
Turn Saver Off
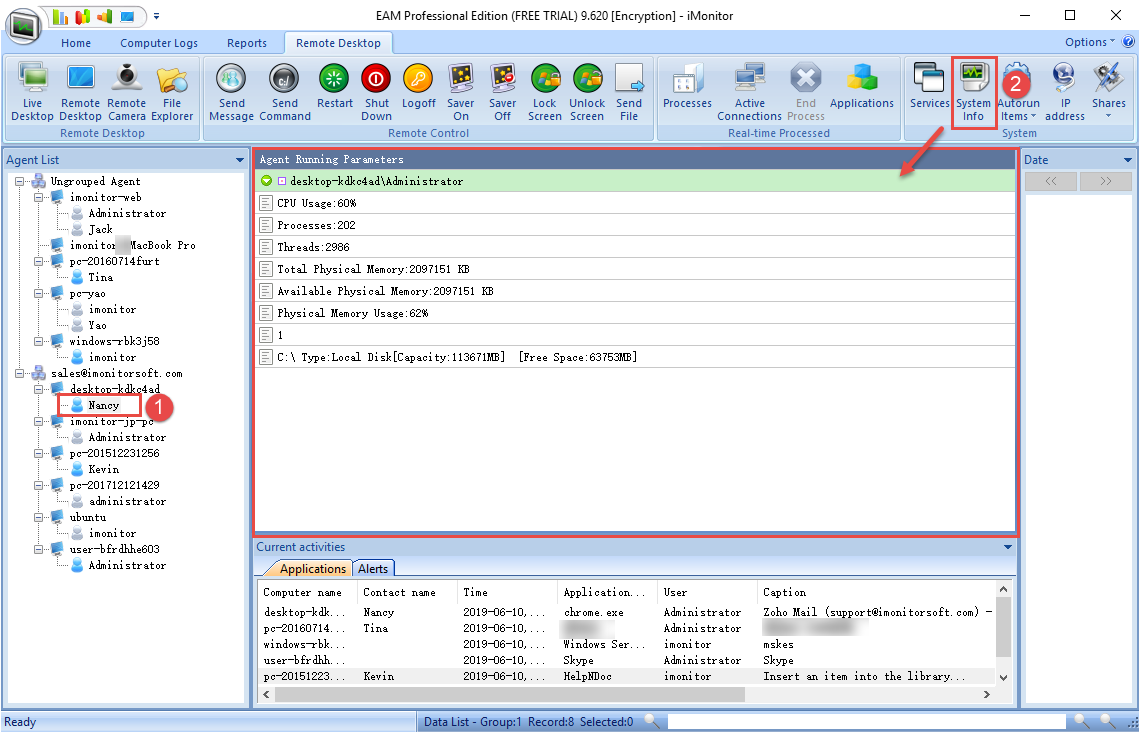click(502, 92)
